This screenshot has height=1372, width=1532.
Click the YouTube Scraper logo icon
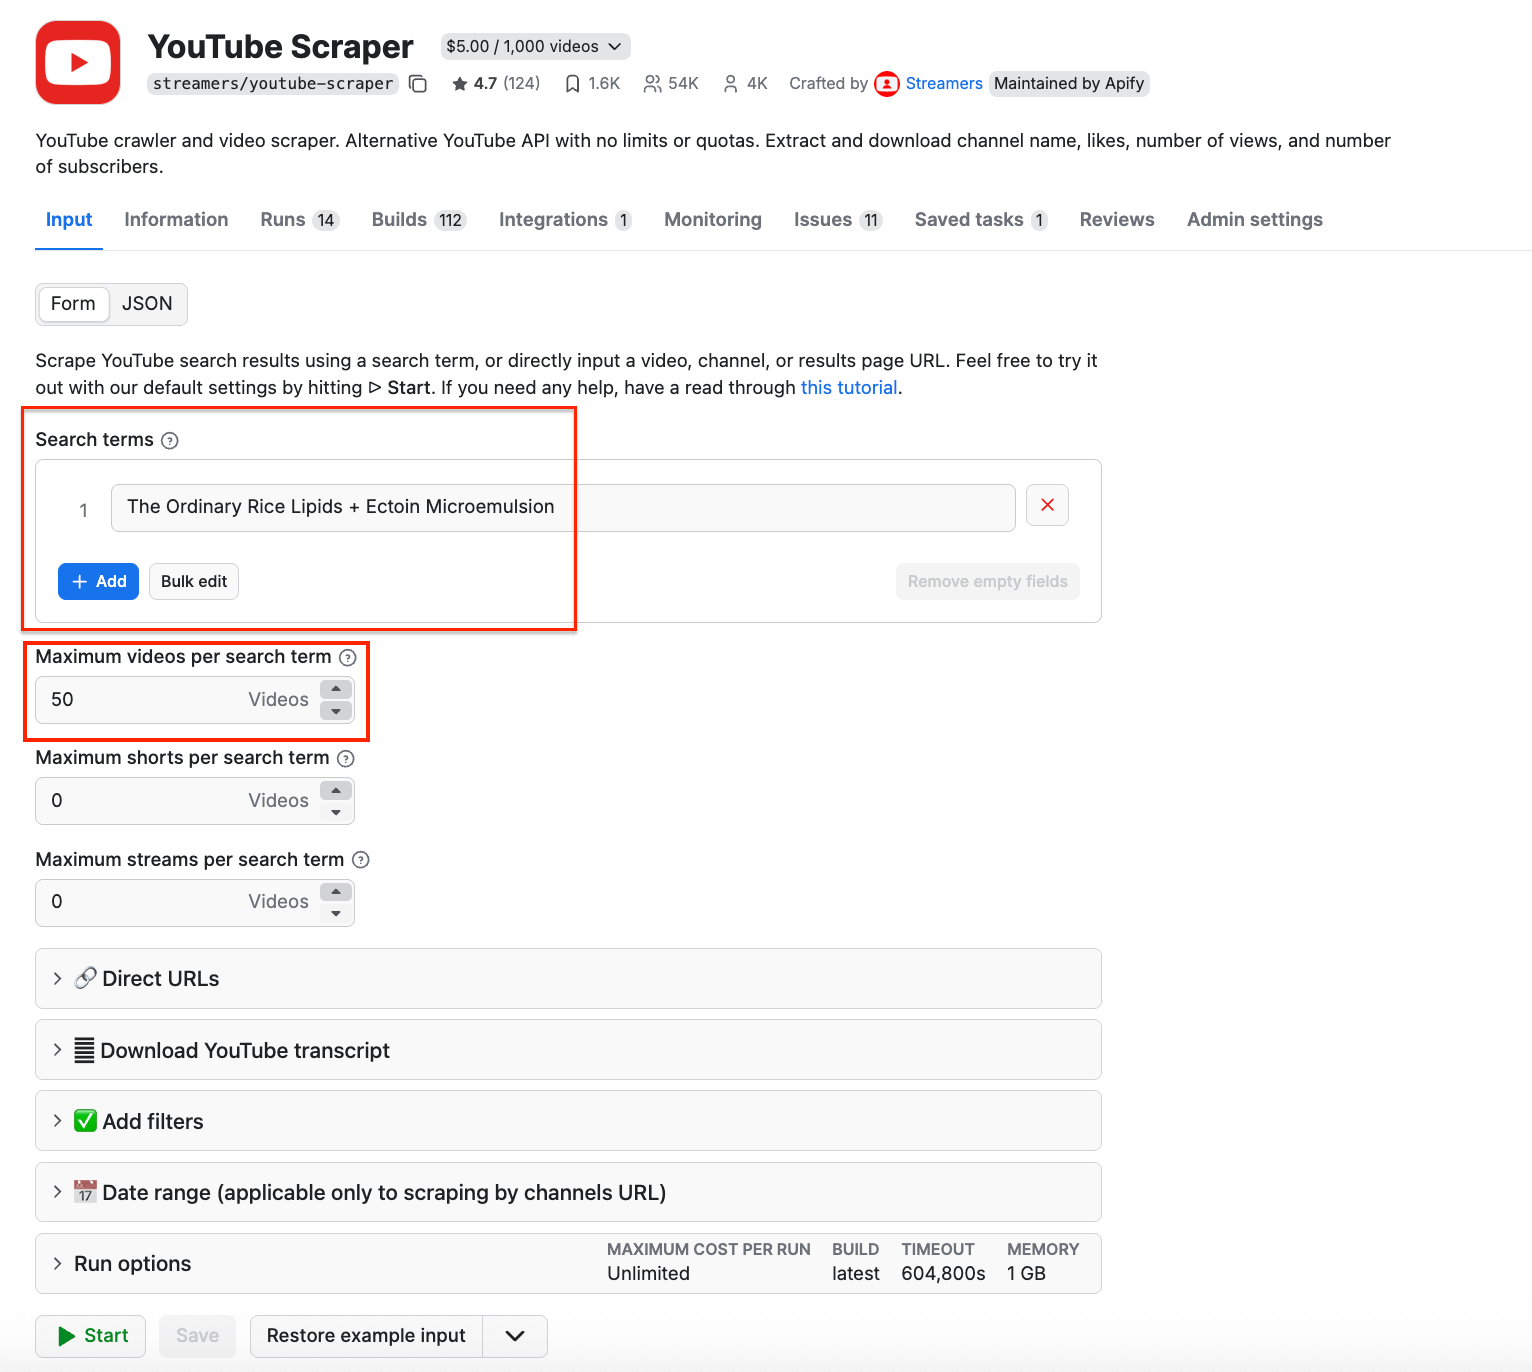77,62
